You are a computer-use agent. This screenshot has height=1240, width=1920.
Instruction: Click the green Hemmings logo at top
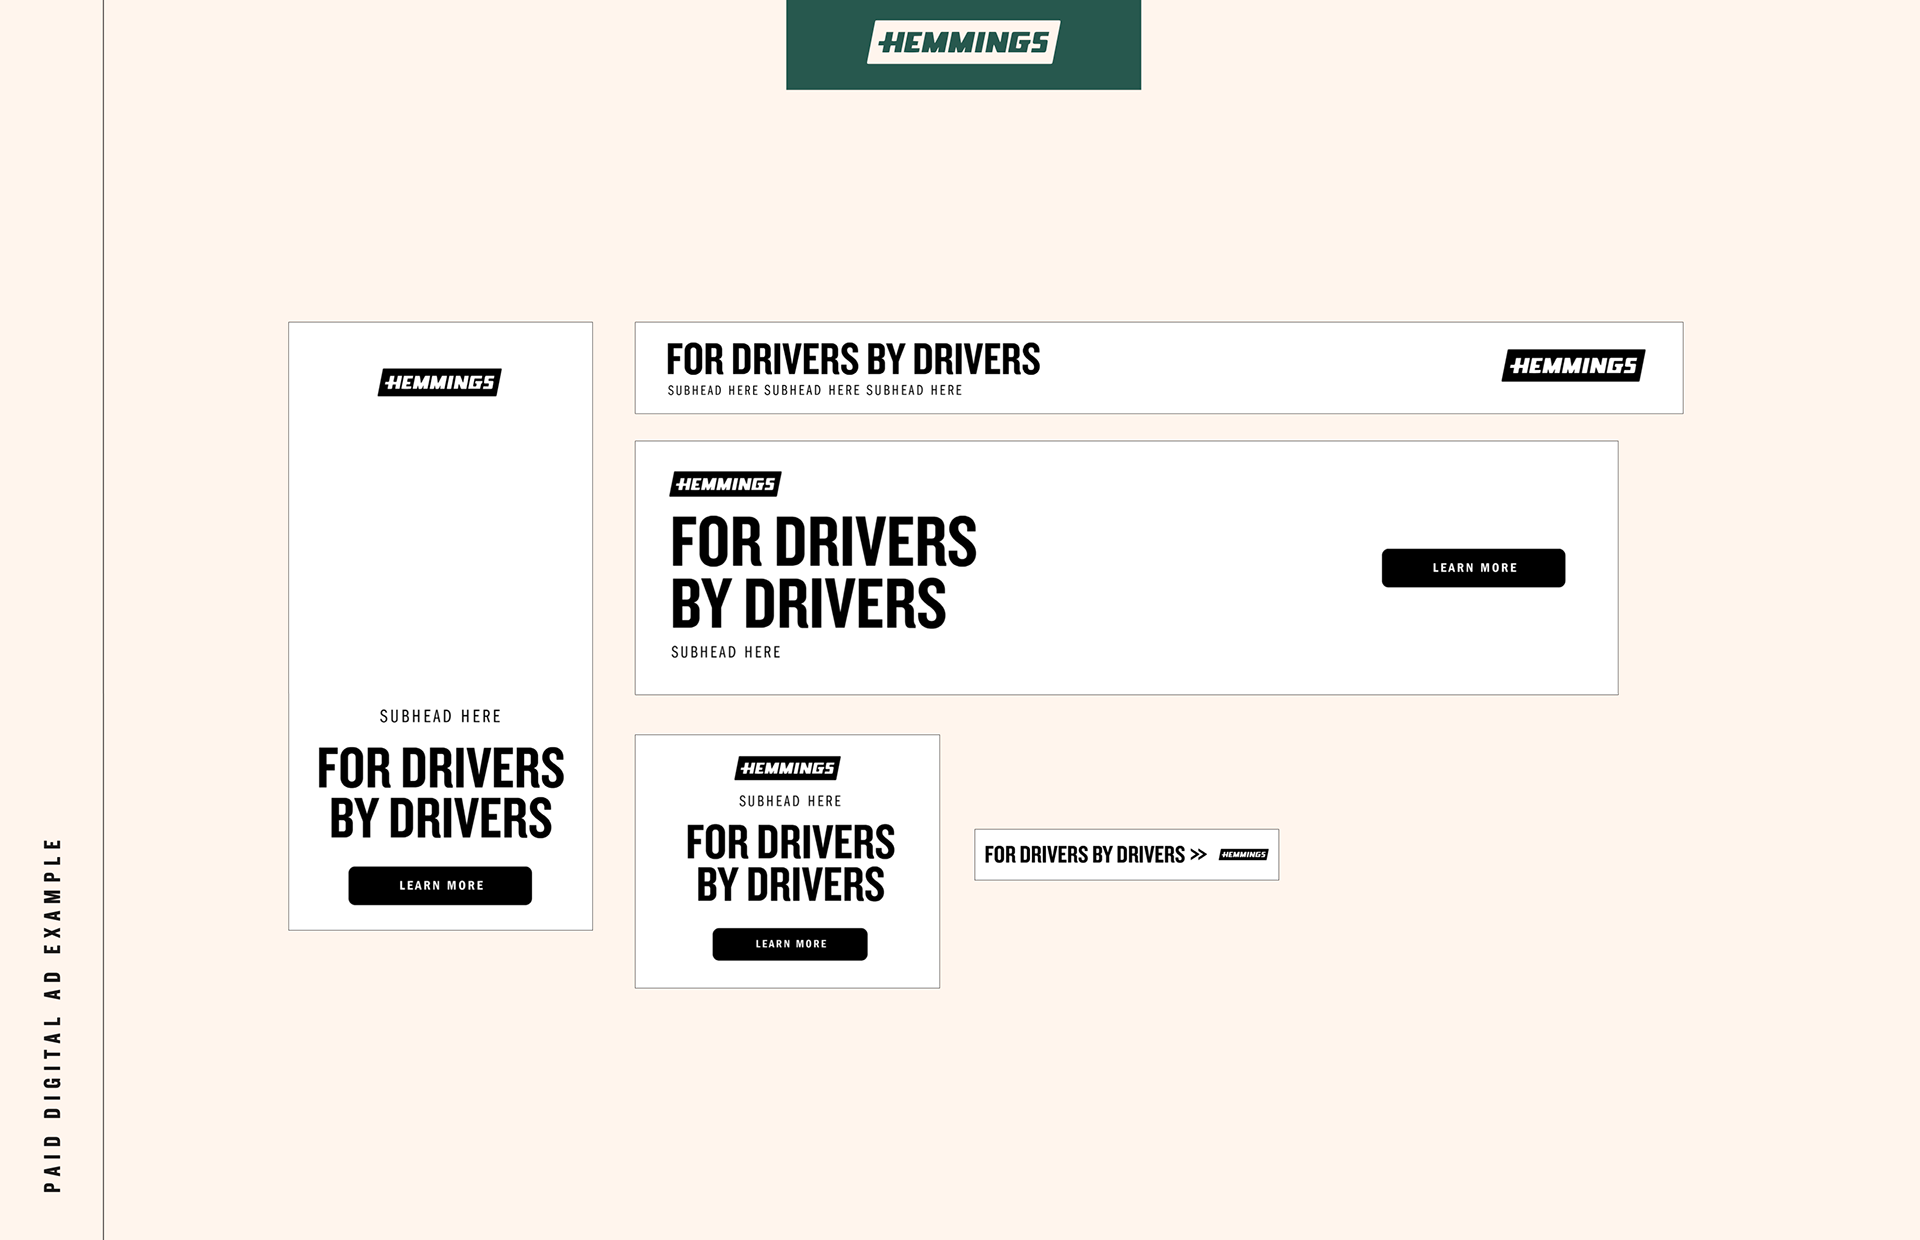click(x=963, y=43)
